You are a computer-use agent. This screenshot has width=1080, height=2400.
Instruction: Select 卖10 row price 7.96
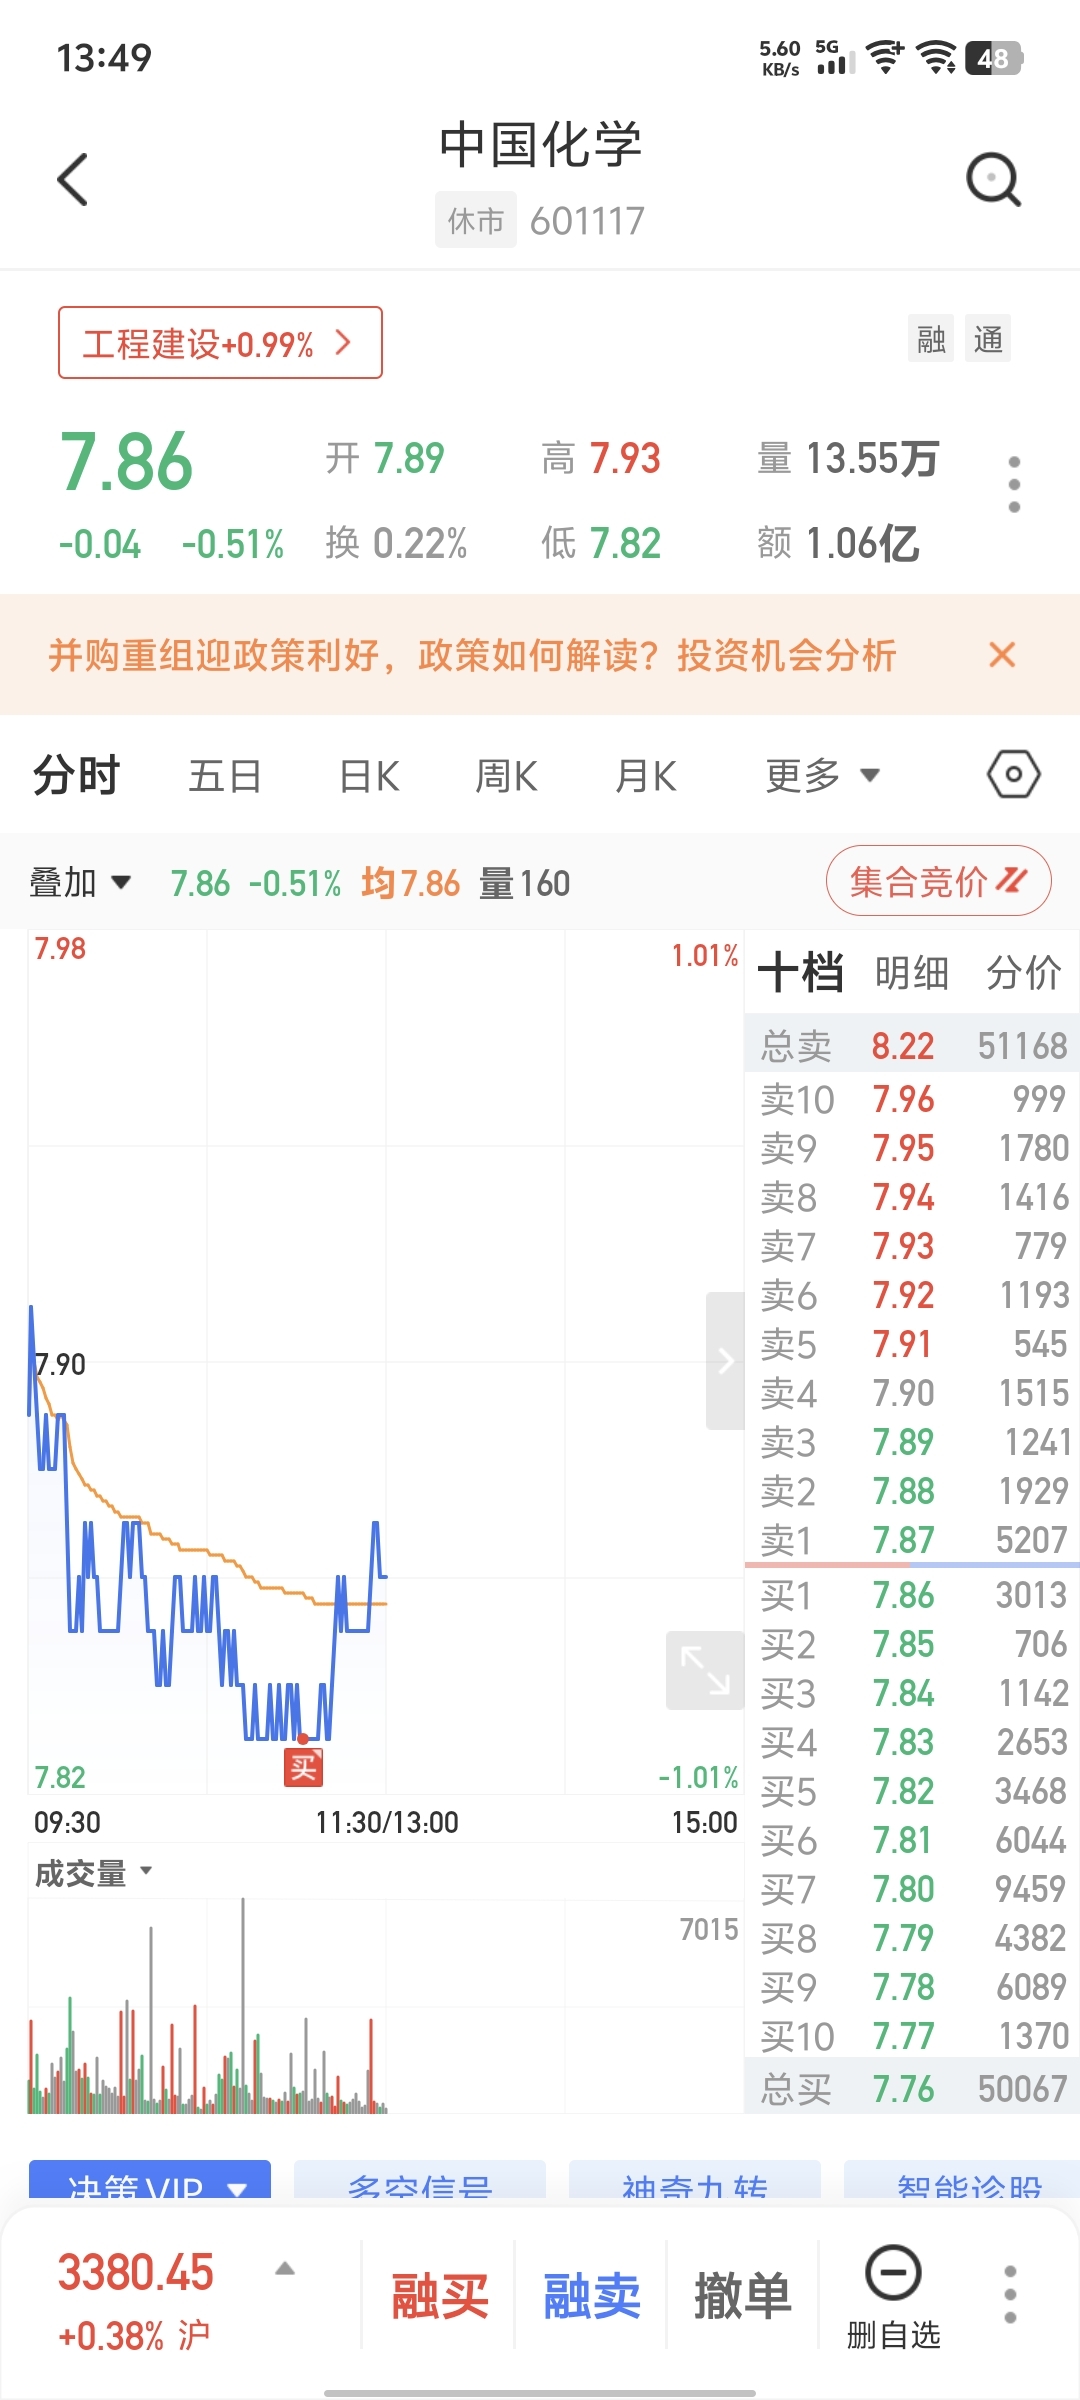coord(912,1099)
